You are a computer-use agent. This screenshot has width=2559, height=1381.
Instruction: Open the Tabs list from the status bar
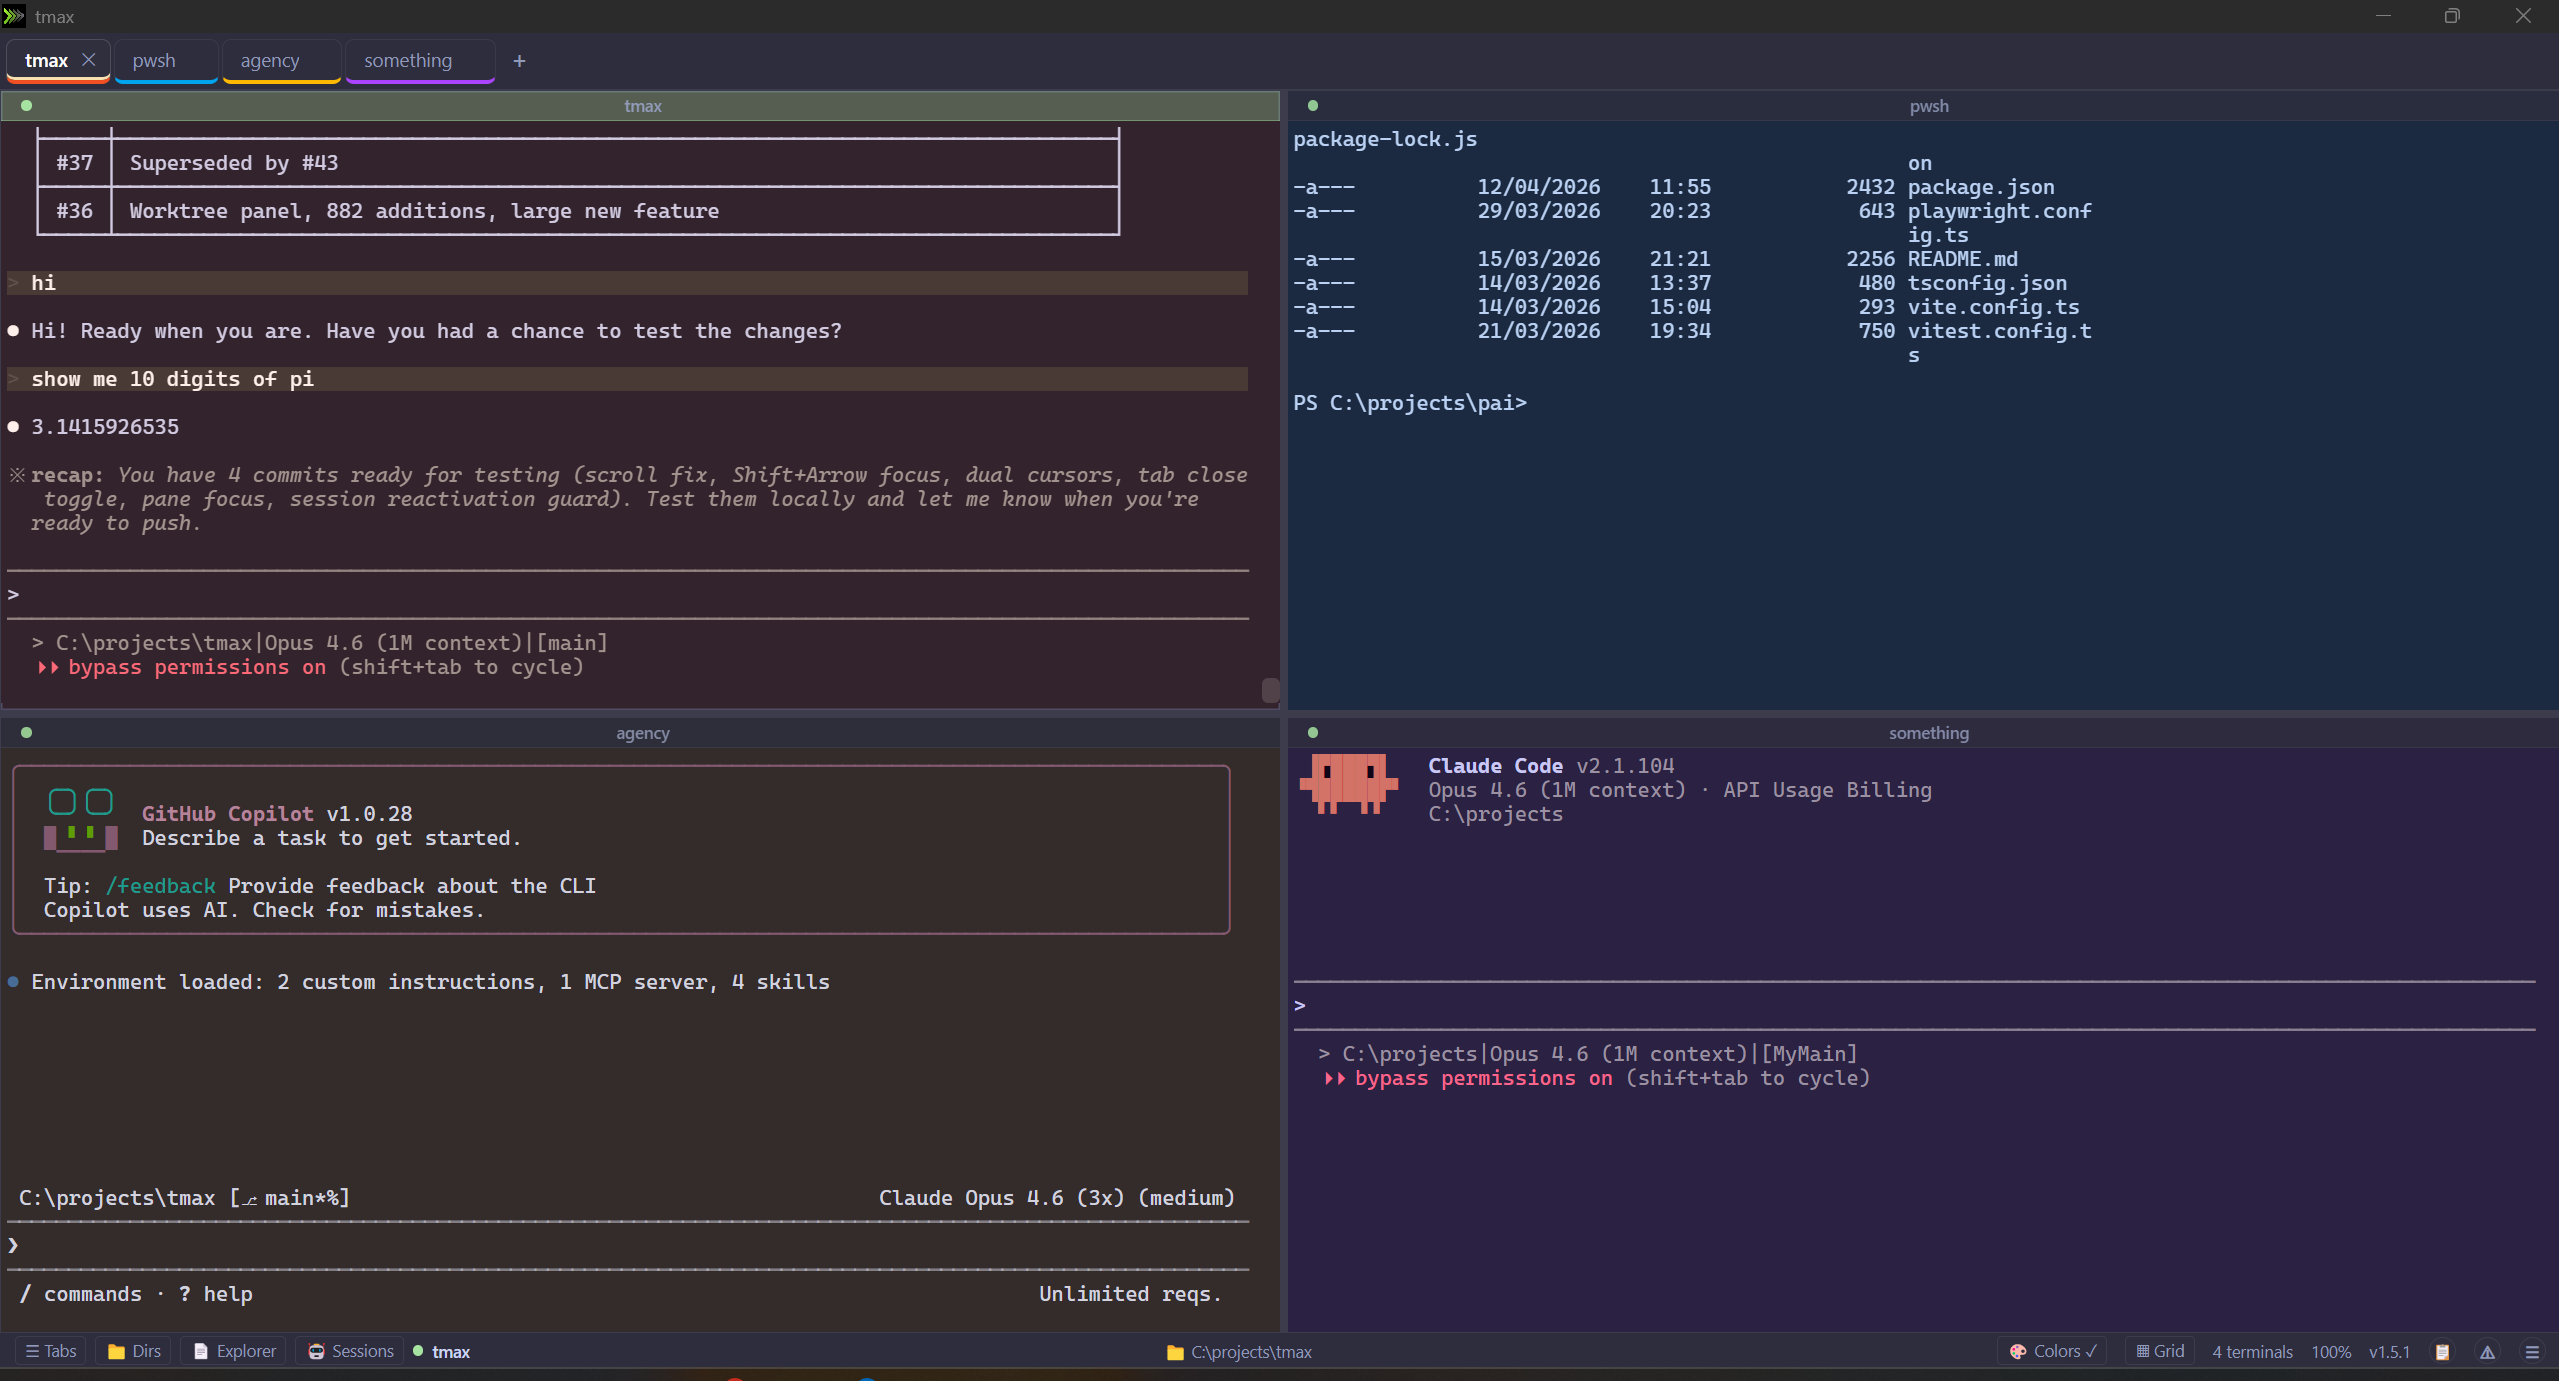(x=50, y=1351)
